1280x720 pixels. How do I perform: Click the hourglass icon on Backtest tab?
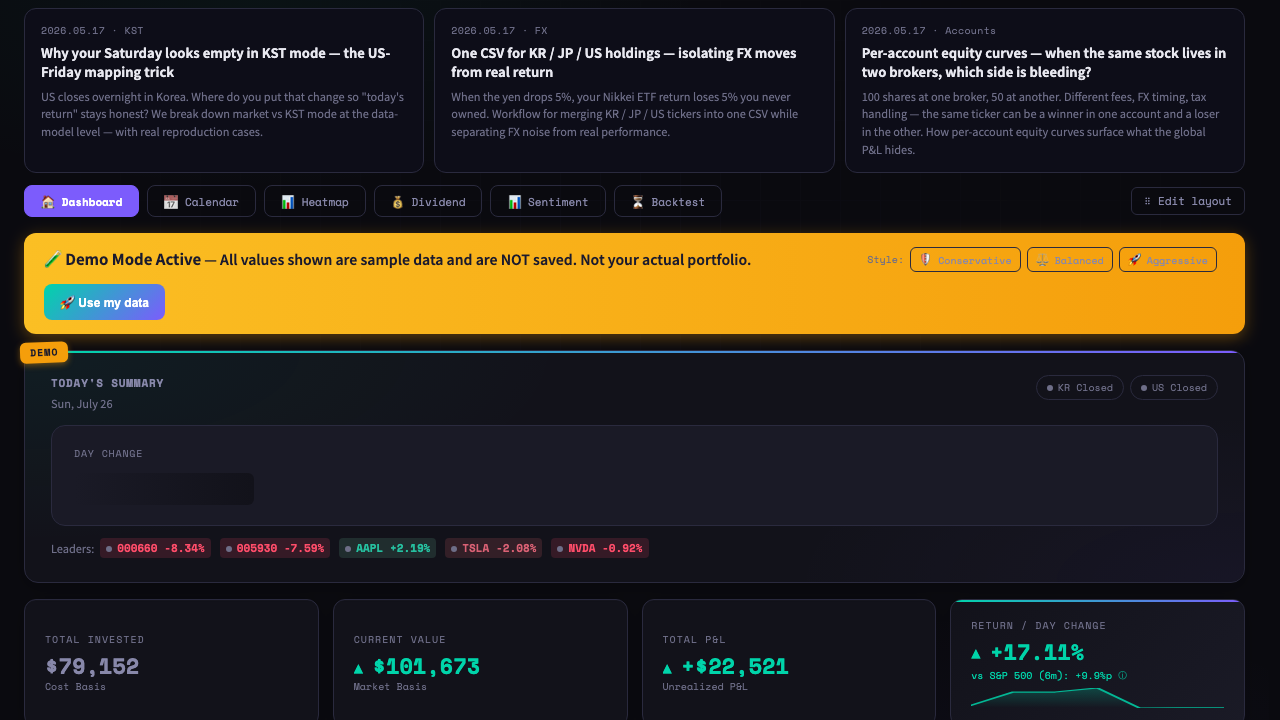click(x=638, y=202)
